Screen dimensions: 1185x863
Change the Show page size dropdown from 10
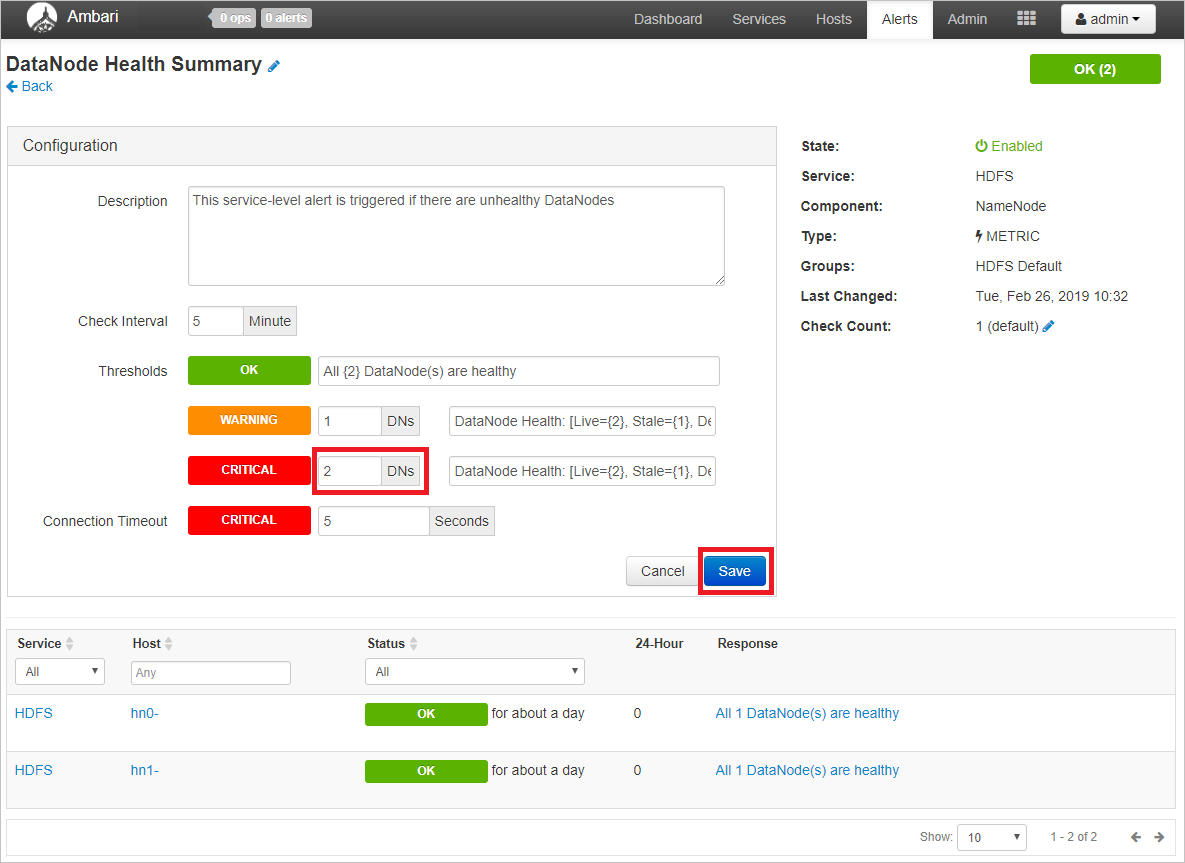(x=991, y=837)
